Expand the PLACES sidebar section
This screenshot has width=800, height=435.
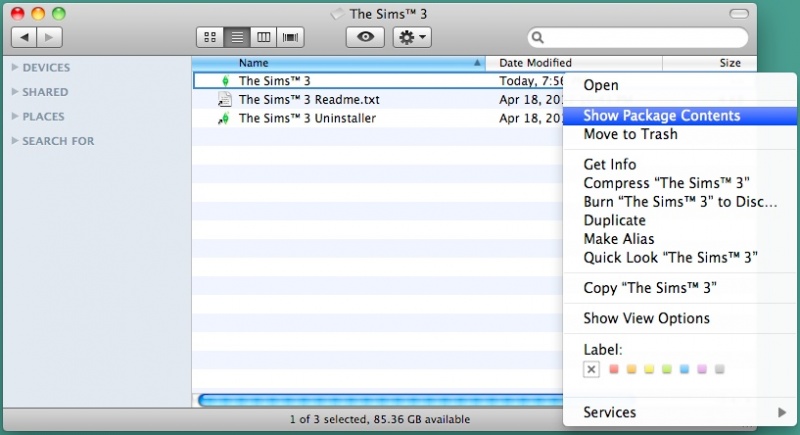click(15, 116)
